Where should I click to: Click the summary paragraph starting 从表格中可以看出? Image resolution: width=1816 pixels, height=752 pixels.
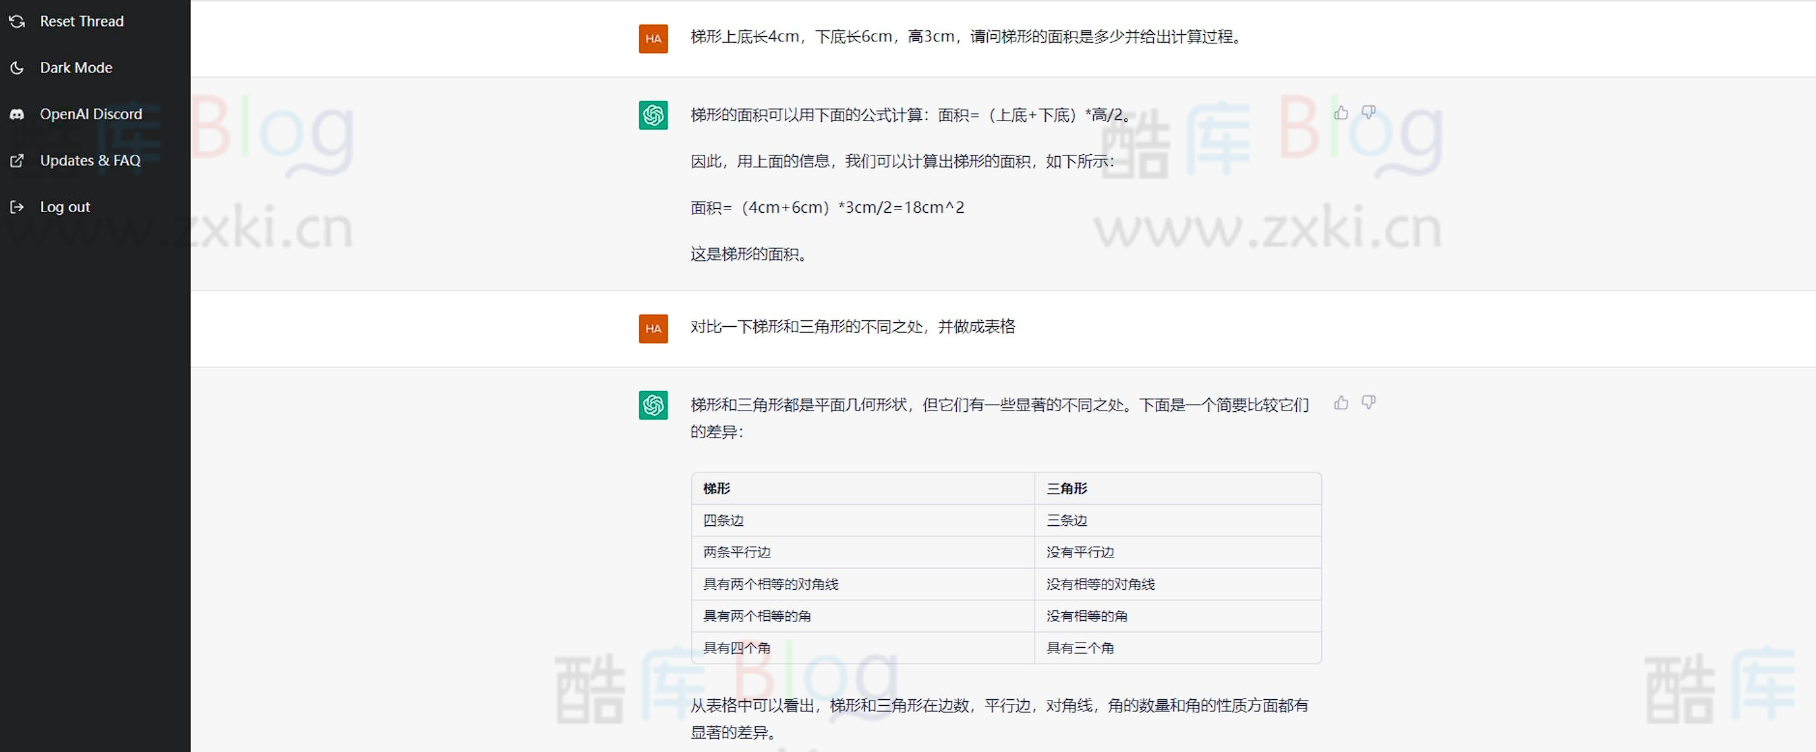[999, 719]
